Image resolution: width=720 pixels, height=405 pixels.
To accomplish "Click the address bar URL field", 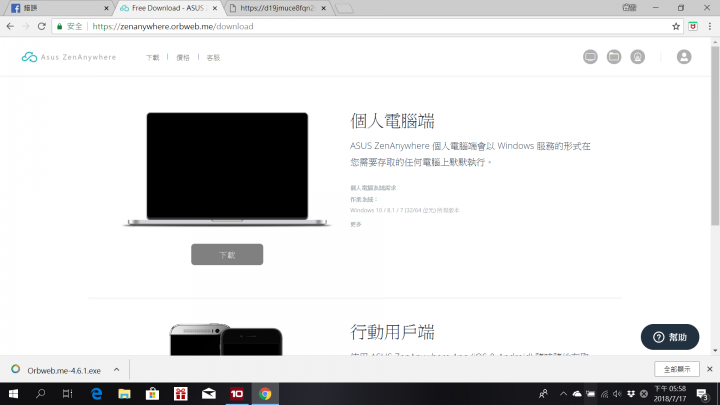I will coord(367,26).
